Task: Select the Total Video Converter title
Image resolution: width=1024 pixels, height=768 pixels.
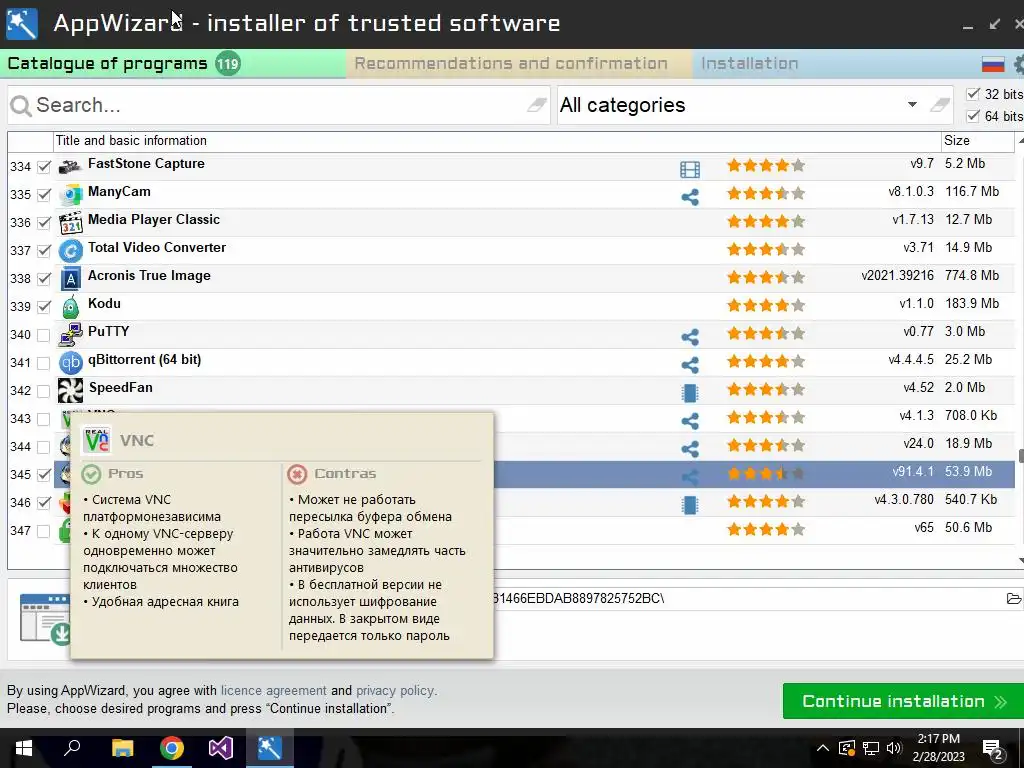Action: [157, 248]
